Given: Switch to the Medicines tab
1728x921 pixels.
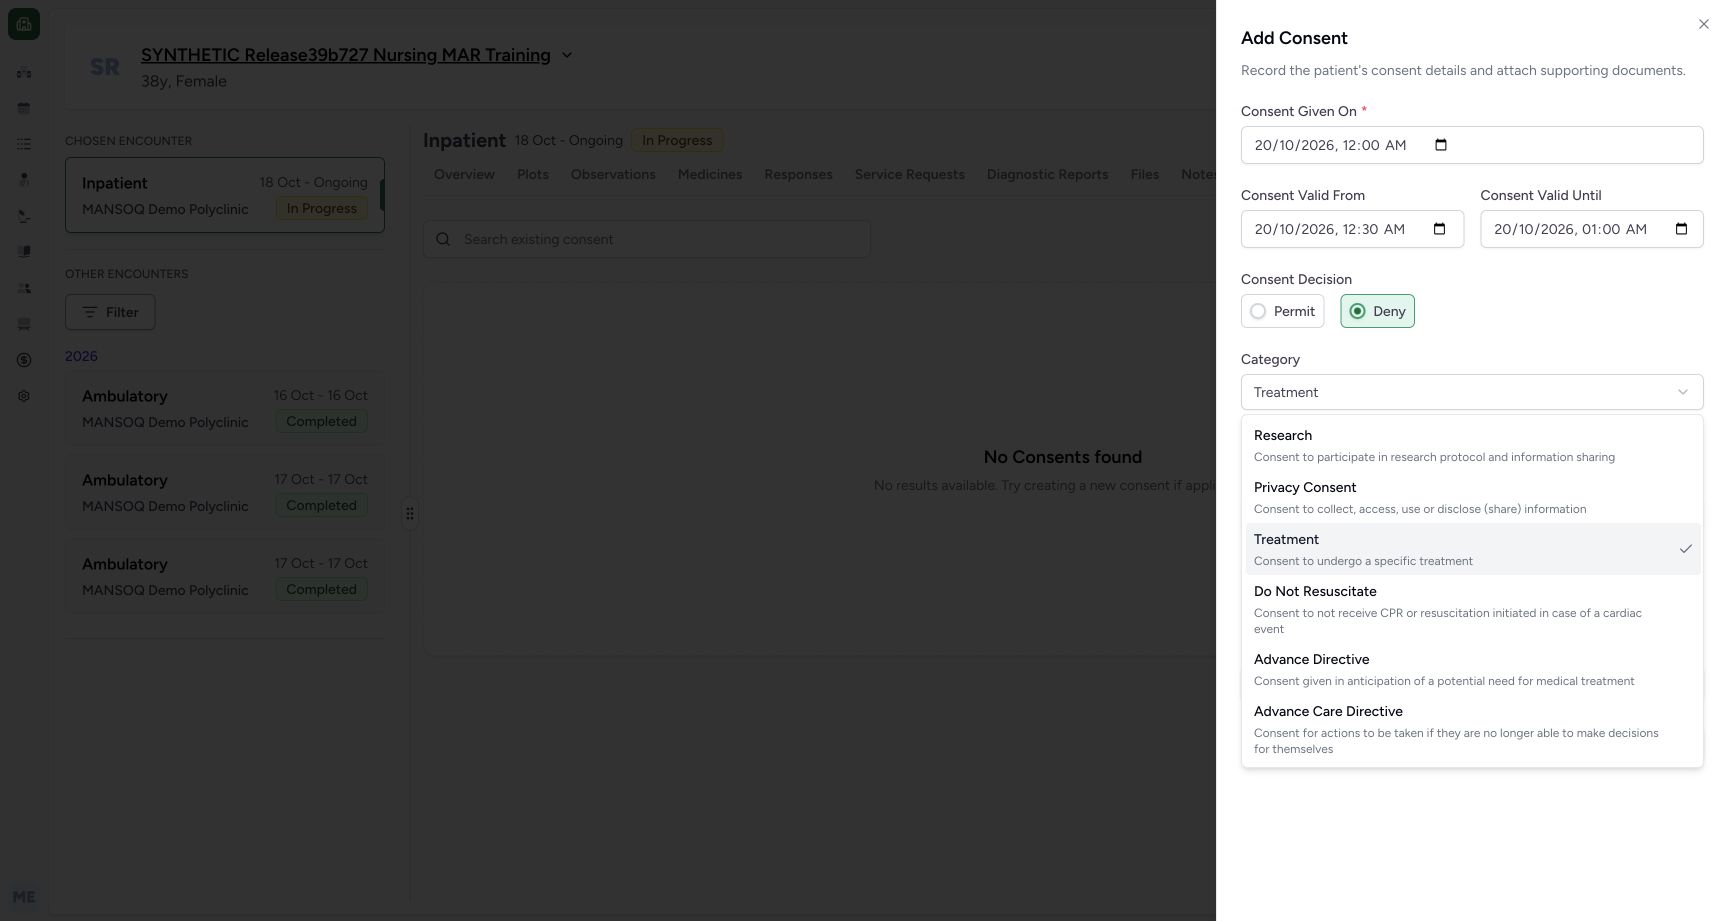Looking at the screenshot, I should (x=710, y=174).
